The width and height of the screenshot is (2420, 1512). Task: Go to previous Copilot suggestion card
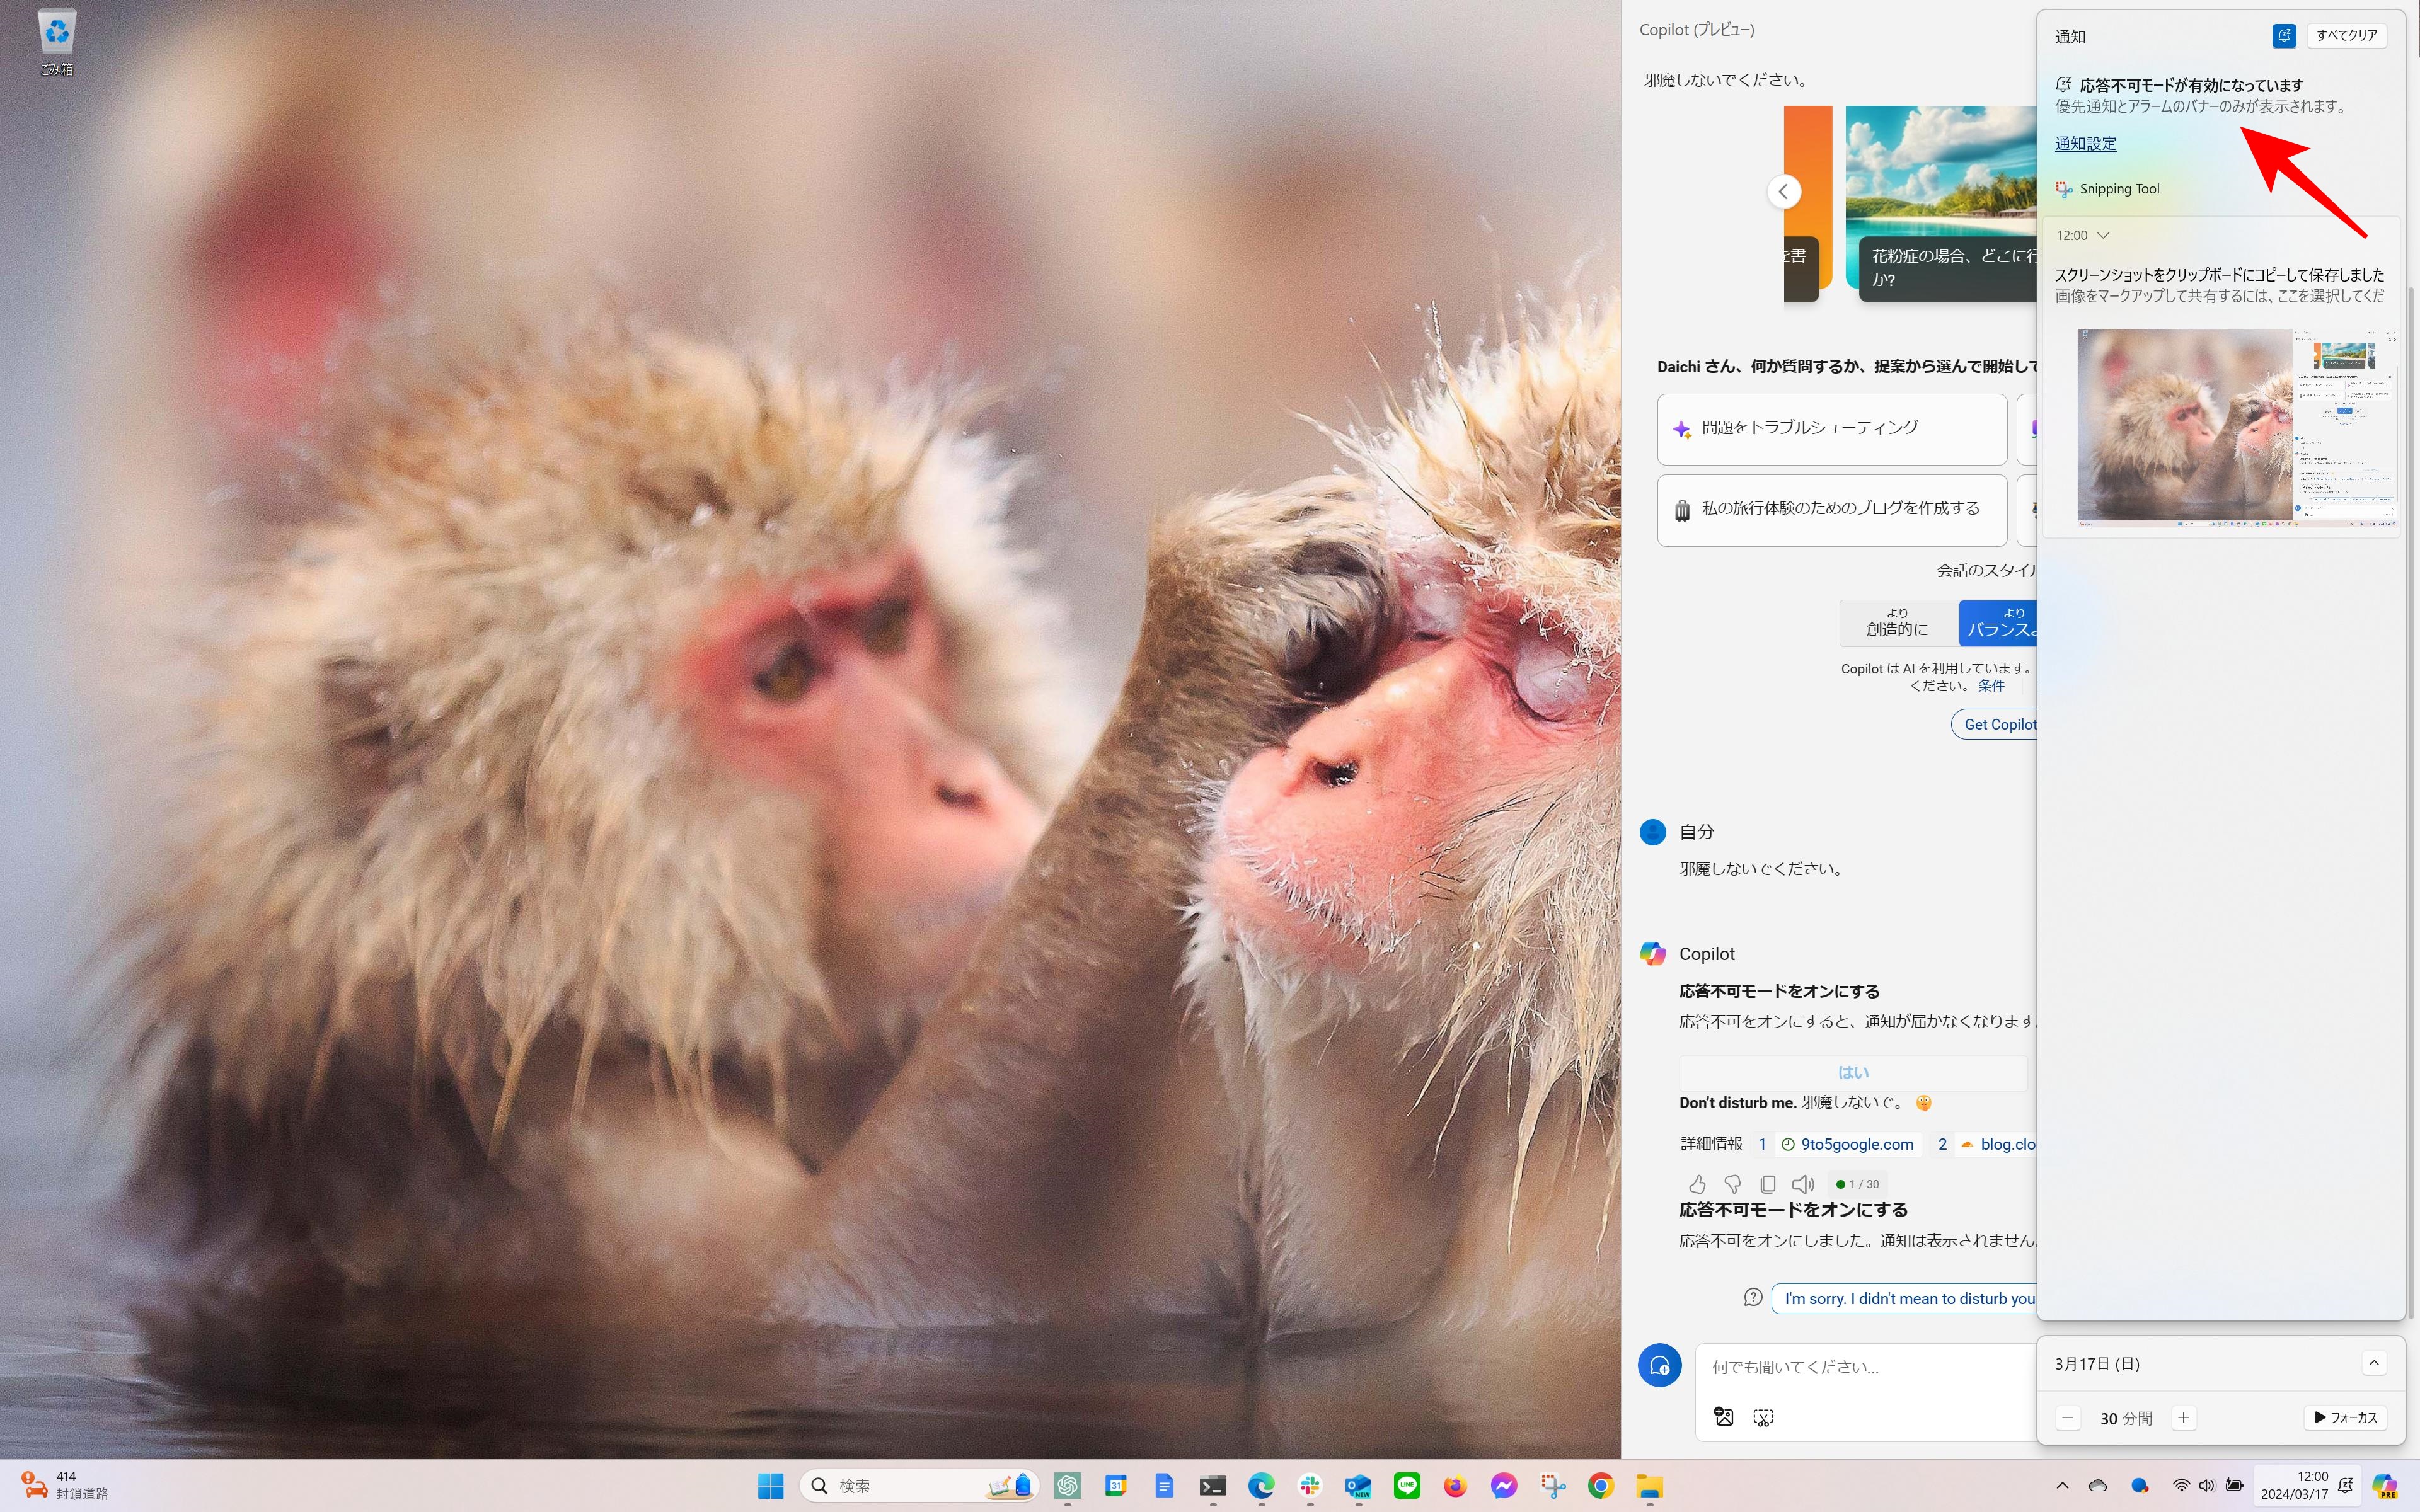click(x=1784, y=191)
